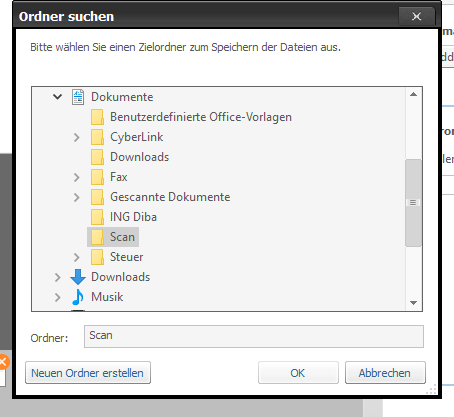Screen dimensions: 454x417
Task: Expand the CyberLink folder
Action: pyautogui.click(x=77, y=137)
